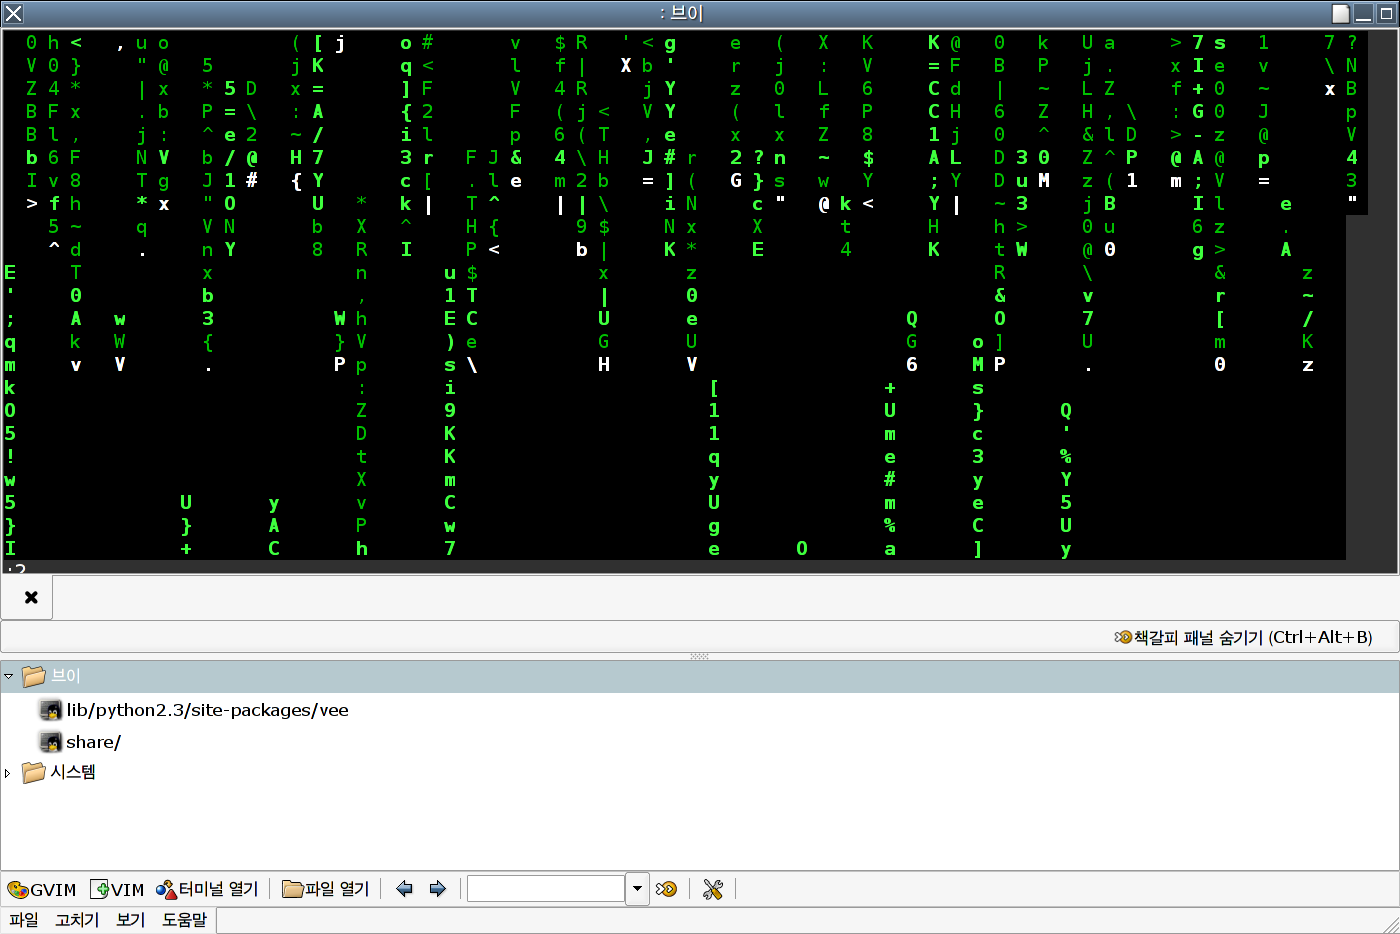Viewport: 1400px width, 934px height.
Task: Open the 고치기 menu
Action: pyautogui.click(x=77, y=920)
